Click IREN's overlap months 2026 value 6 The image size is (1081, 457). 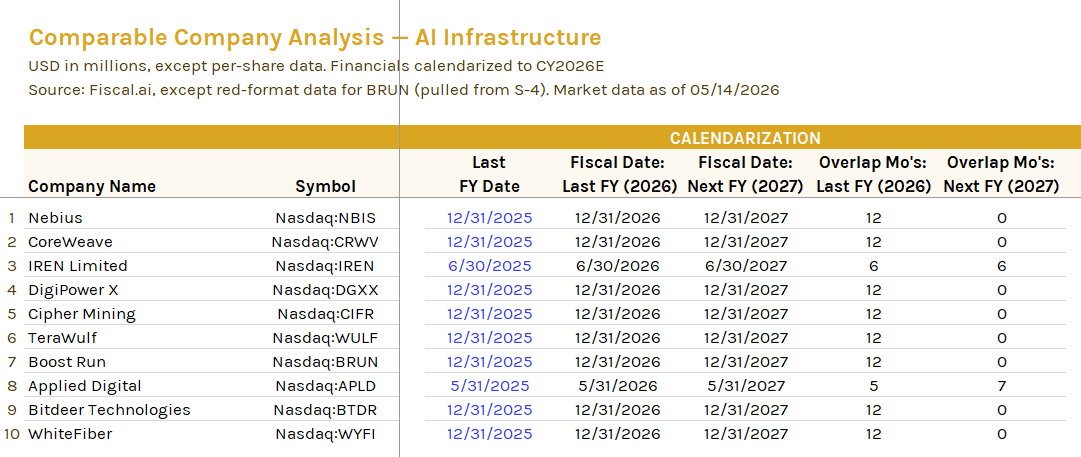point(873,266)
